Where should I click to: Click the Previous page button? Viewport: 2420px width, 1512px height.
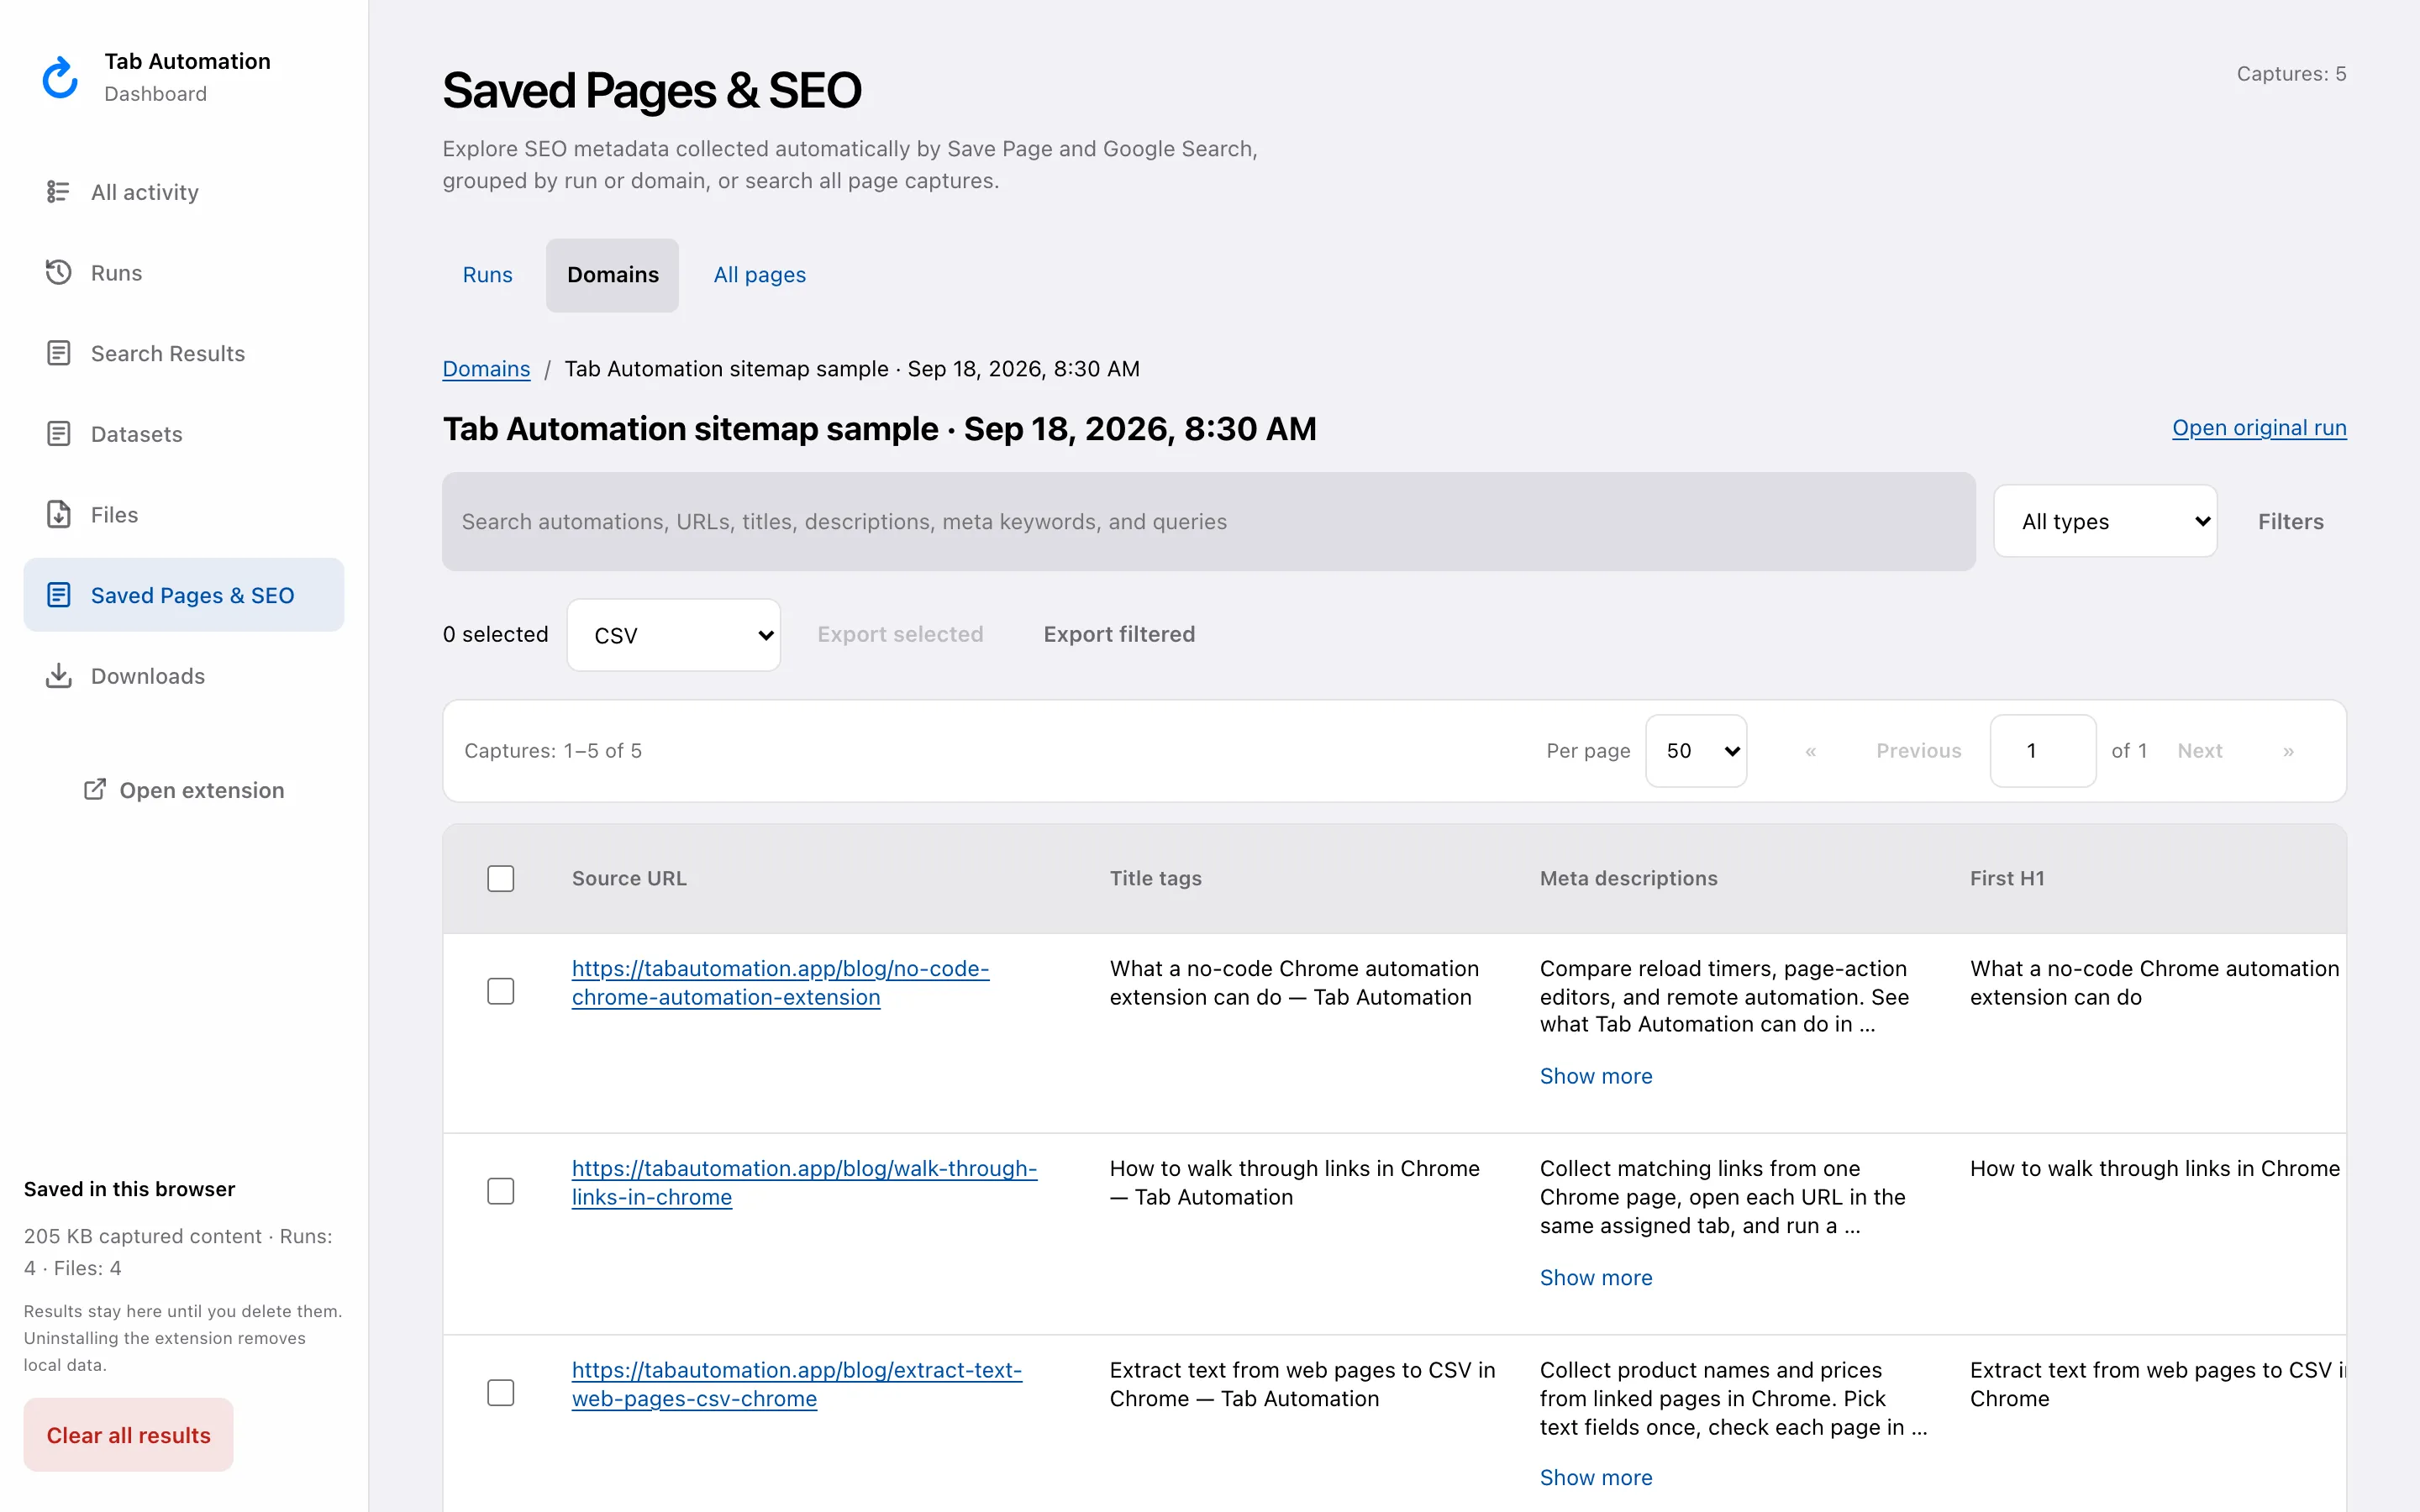point(1918,751)
